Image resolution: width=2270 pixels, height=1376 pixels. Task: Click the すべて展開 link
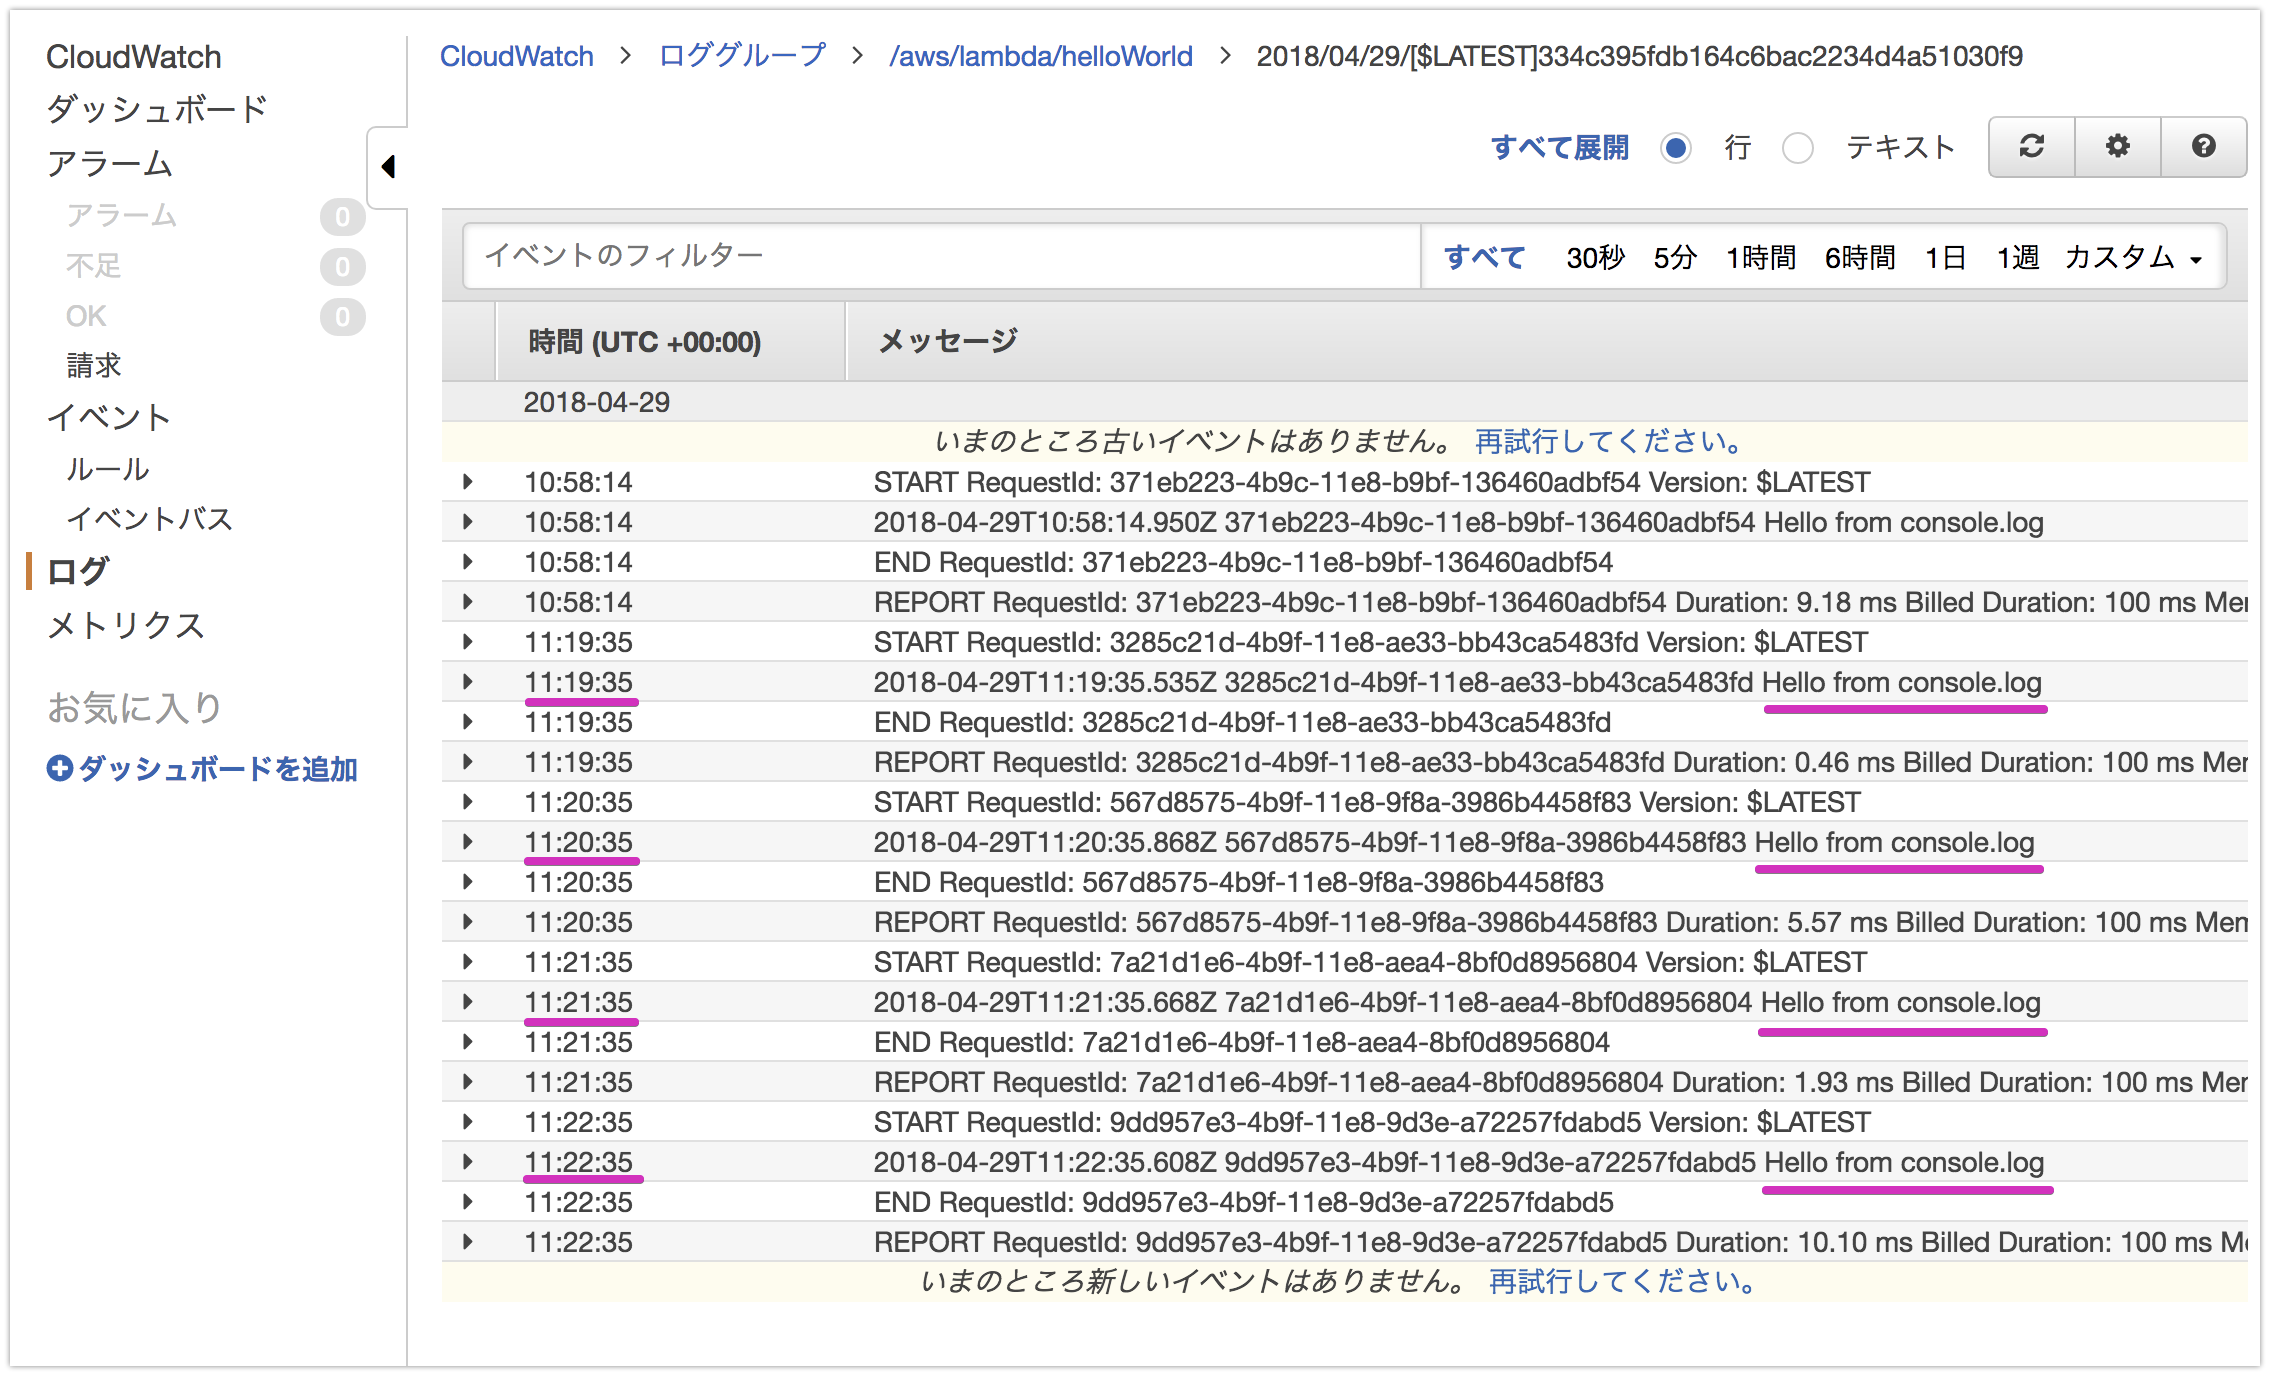1561,148
